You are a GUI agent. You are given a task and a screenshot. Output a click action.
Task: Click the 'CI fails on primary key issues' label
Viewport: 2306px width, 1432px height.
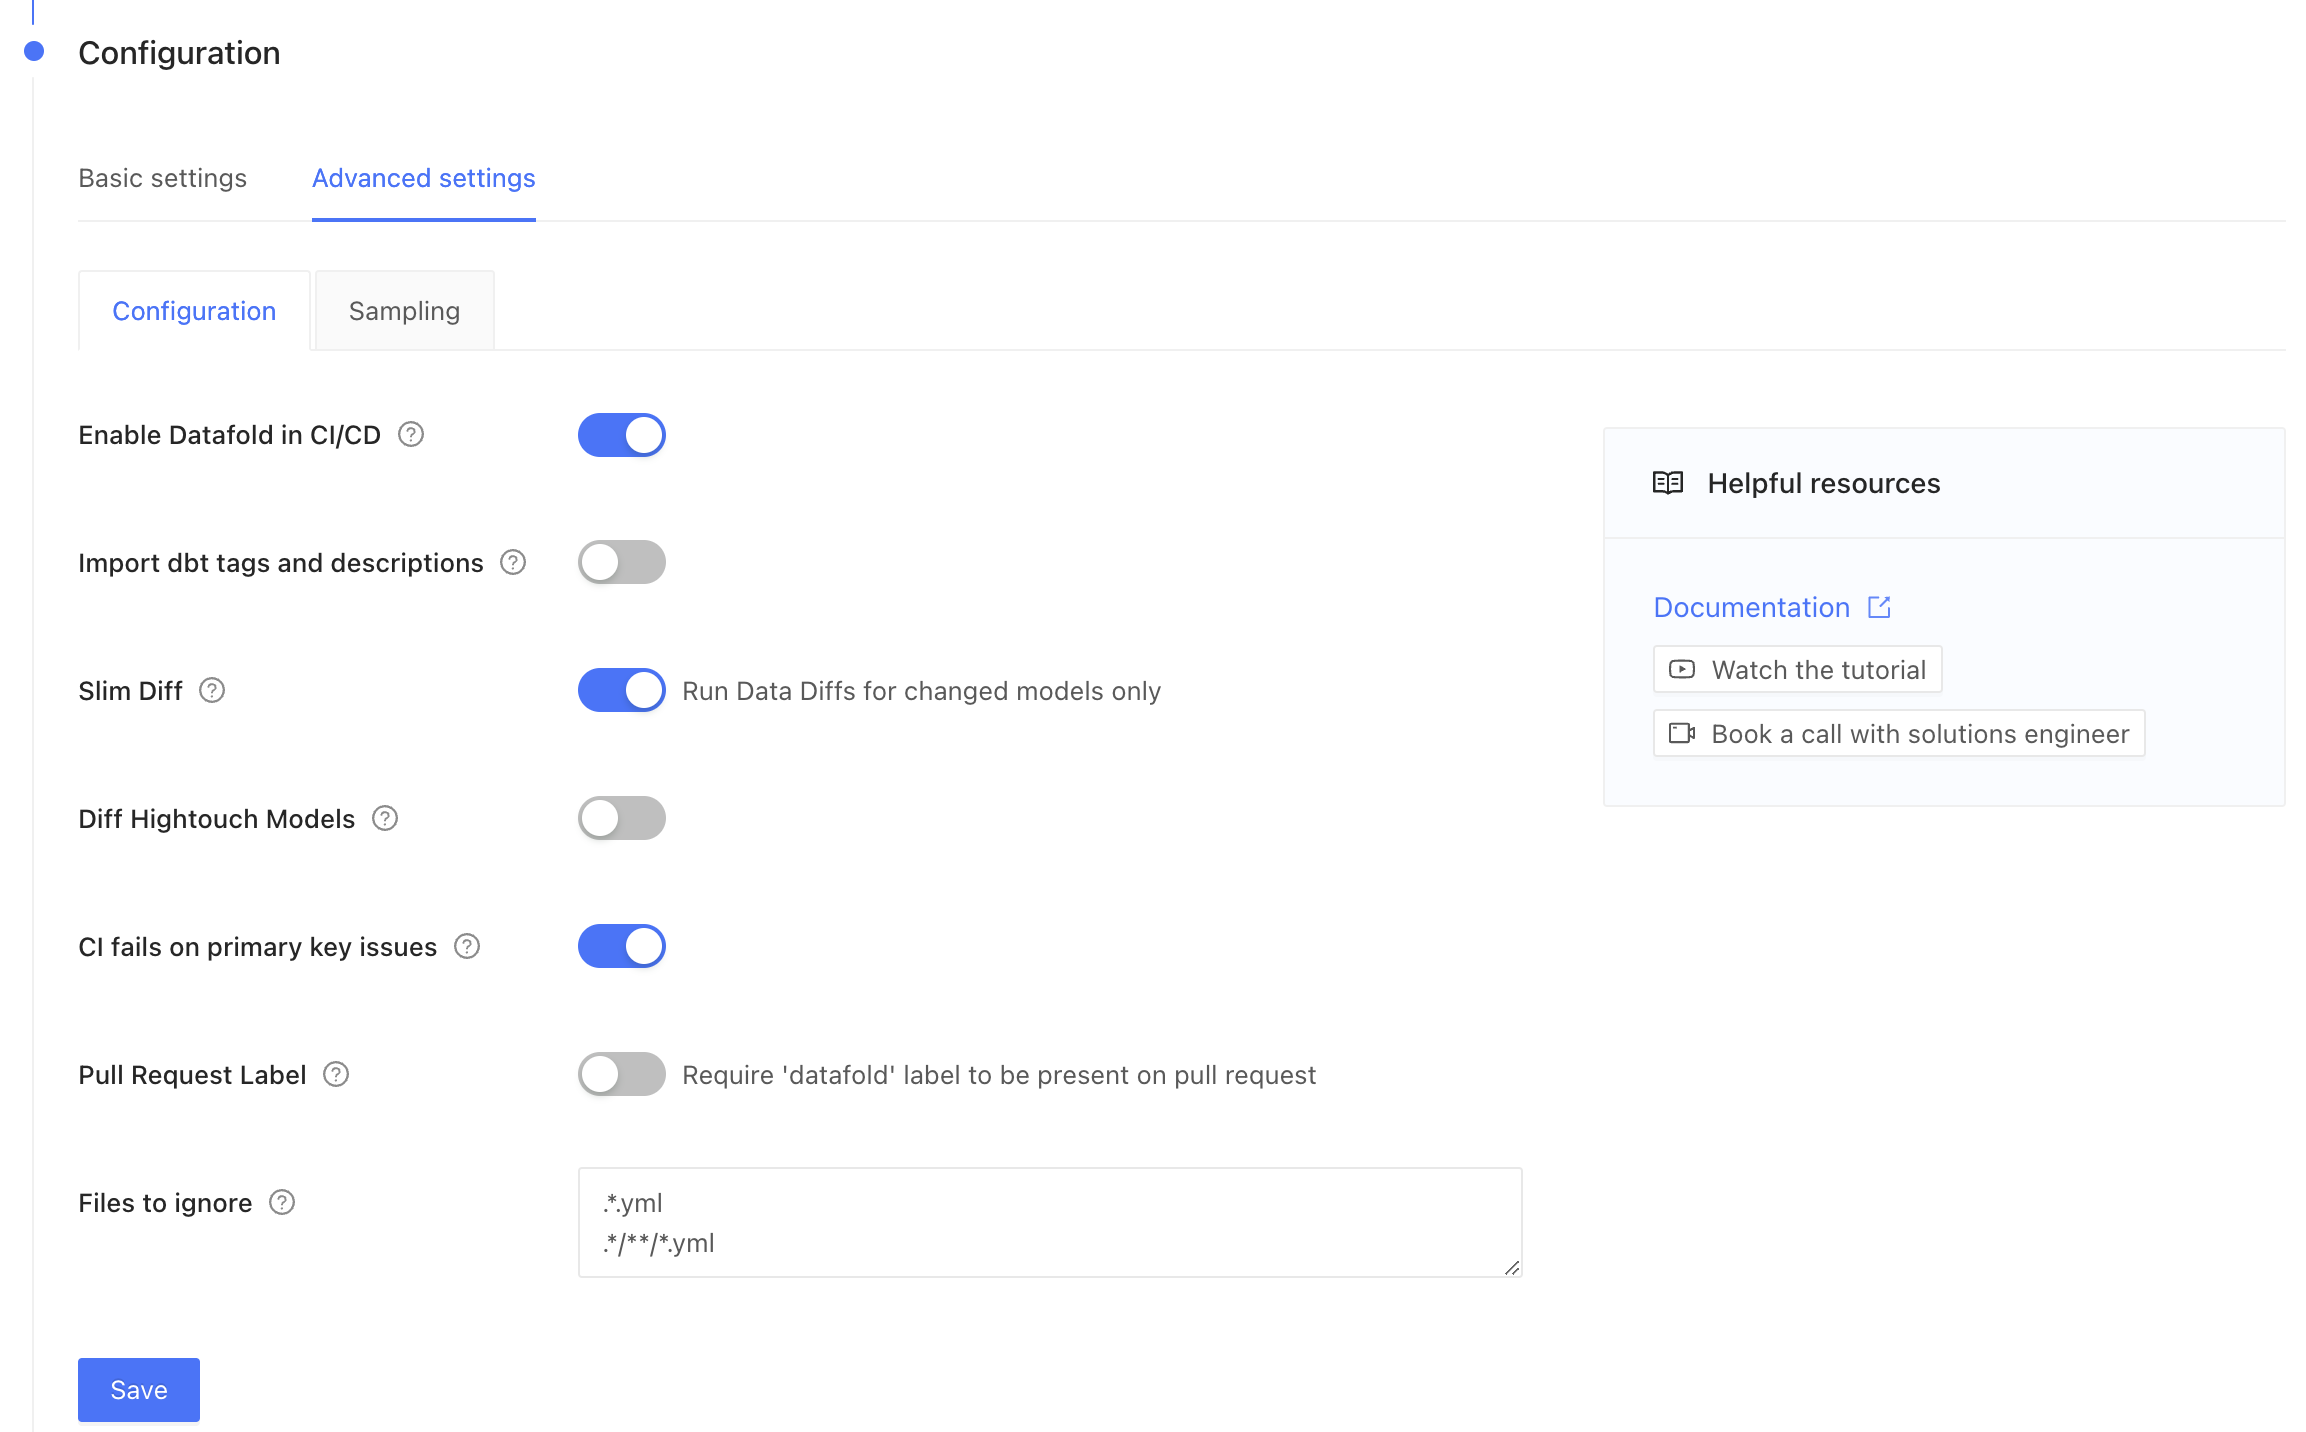click(x=258, y=947)
